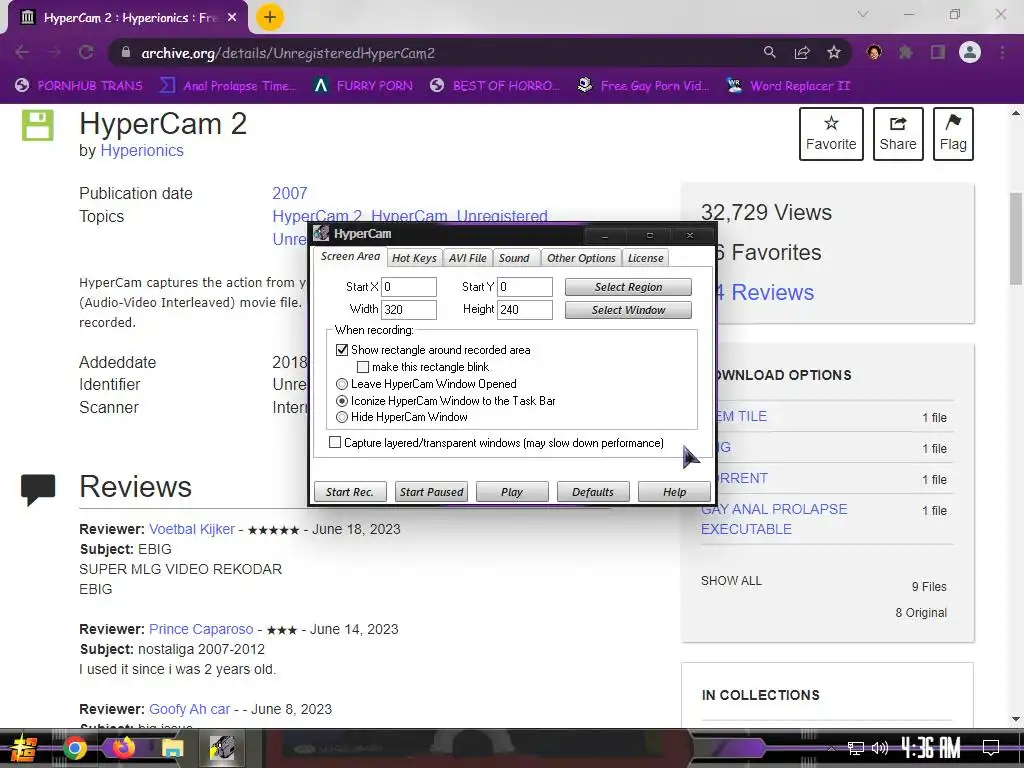
Task: Bookmark this page with the star icon
Action: click(834, 53)
